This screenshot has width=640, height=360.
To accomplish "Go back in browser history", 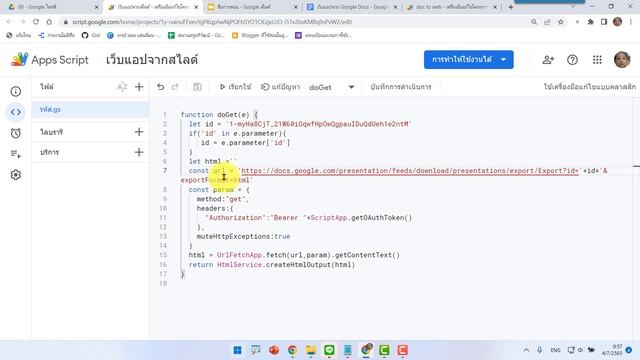I will (9, 22).
